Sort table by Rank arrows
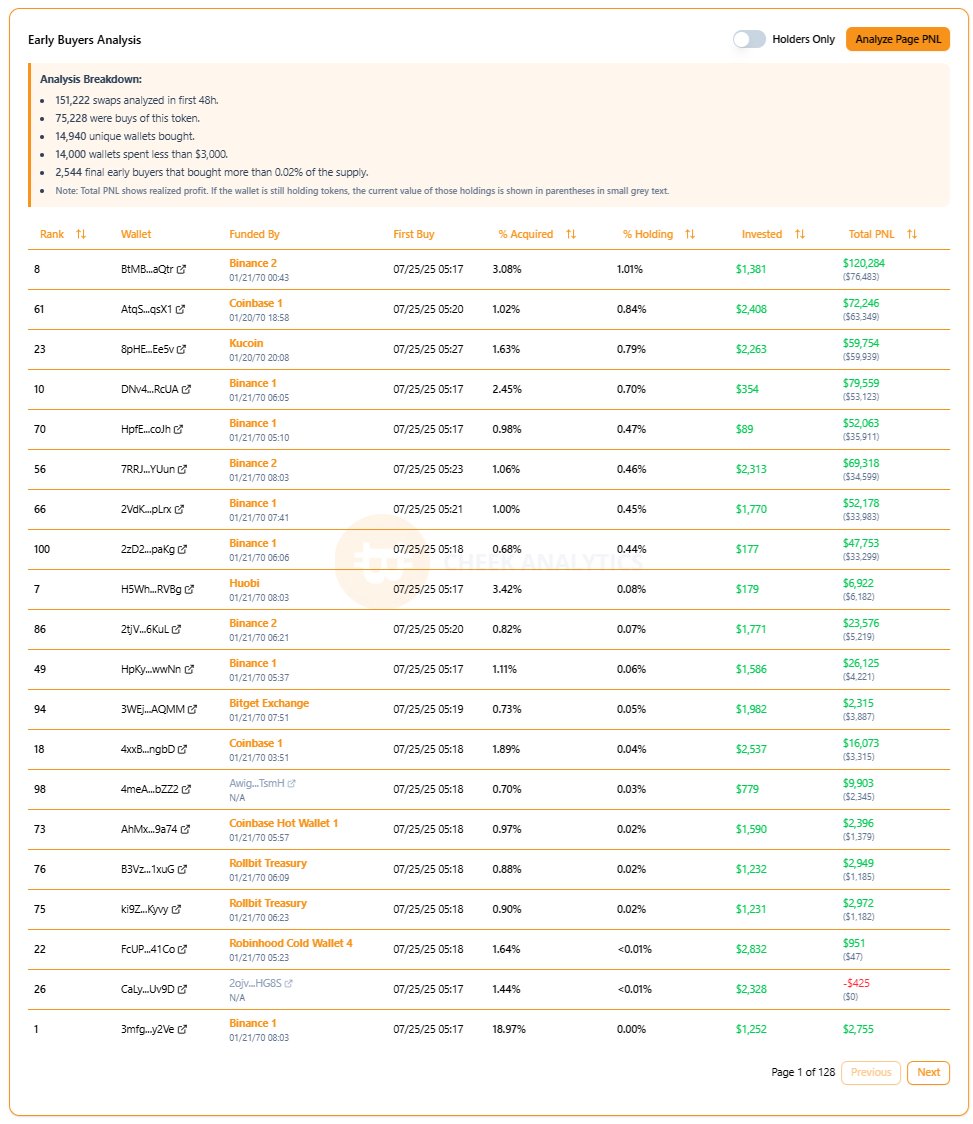 81,234
